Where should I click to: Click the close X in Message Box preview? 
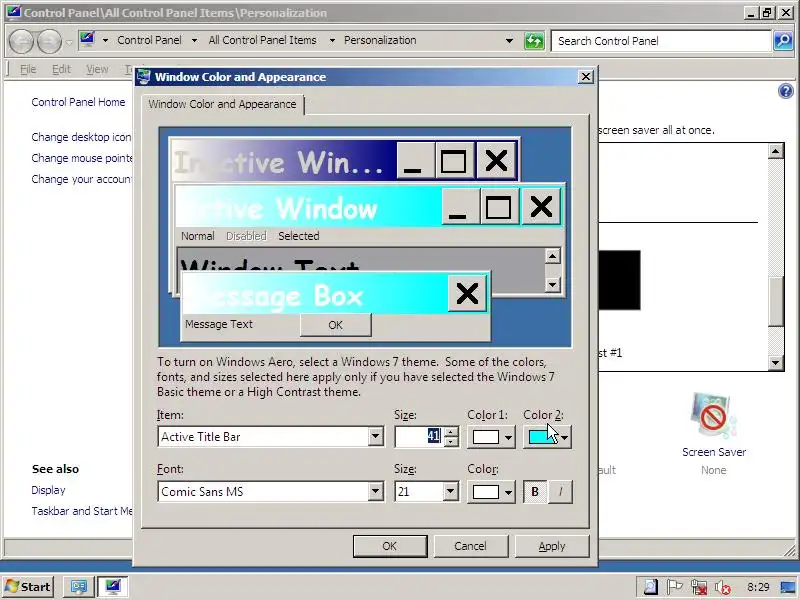tap(467, 293)
